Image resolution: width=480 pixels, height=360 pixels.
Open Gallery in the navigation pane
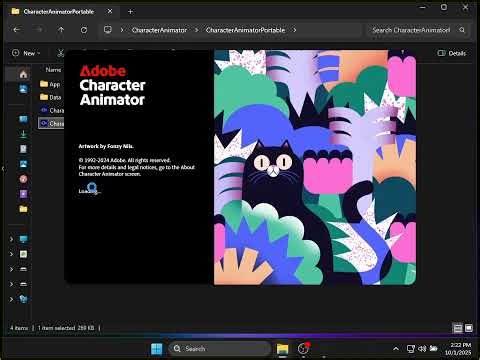[x=23, y=89]
